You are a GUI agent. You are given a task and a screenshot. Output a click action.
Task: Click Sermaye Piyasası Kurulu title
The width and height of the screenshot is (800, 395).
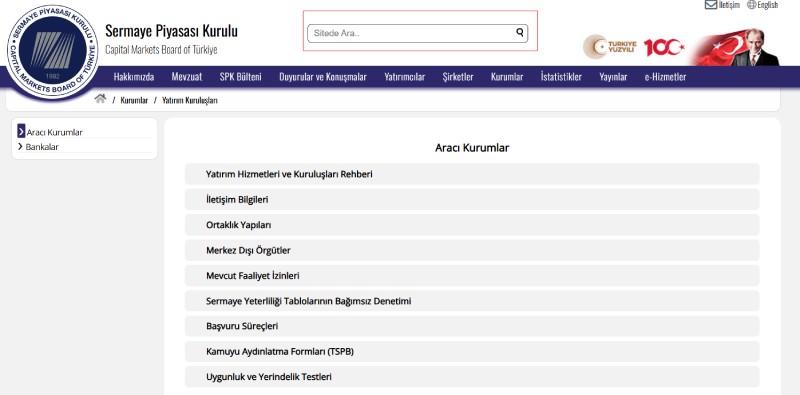(171, 31)
